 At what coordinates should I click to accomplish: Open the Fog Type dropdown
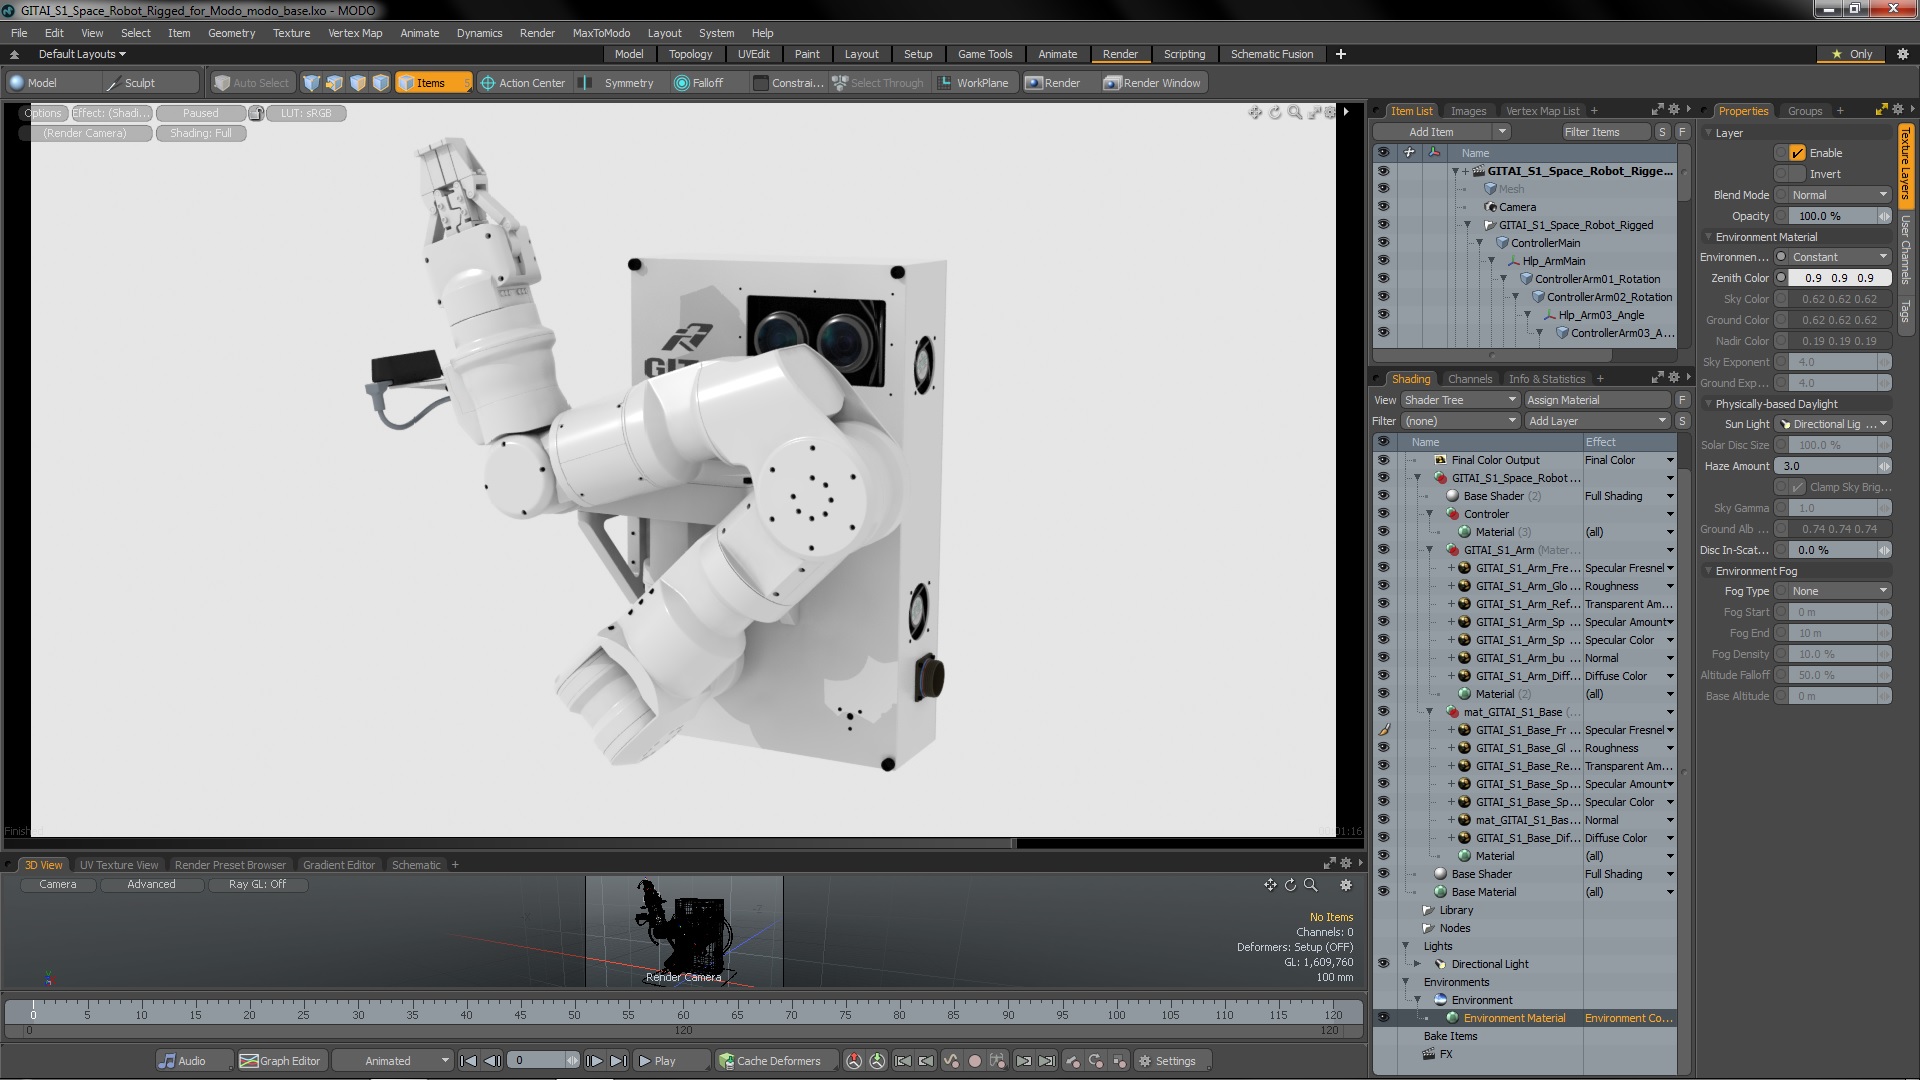coord(1838,591)
